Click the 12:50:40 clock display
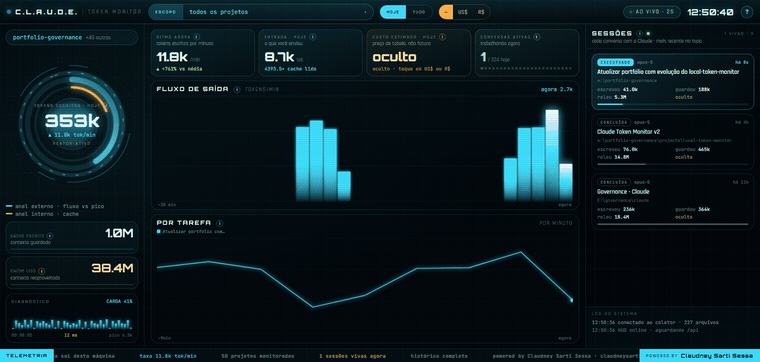Viewport: 760px width, 362px height. tap(710, 13)
